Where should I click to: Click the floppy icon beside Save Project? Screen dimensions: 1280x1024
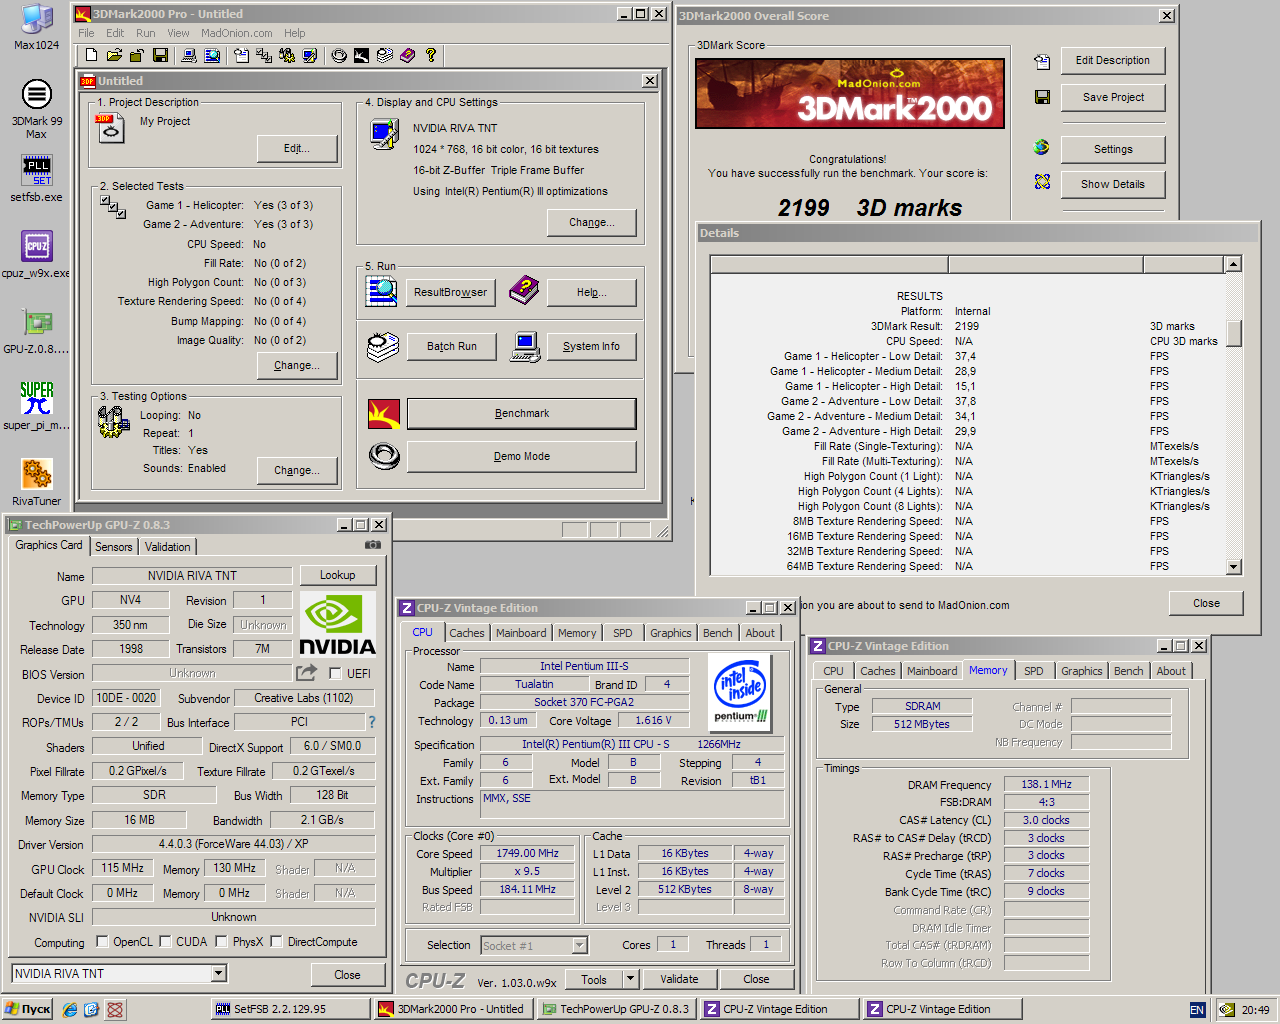(x=1042, y=97)
